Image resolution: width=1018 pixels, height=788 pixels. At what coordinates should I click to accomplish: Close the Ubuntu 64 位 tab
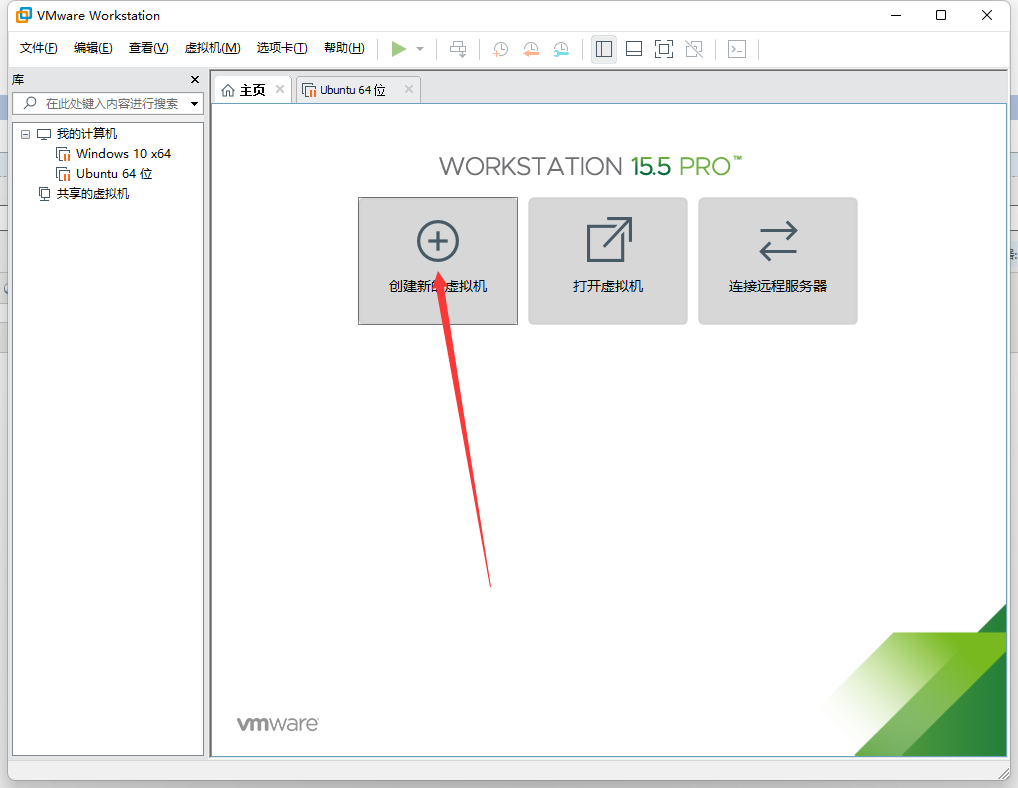pyautogui.click(x=408, y=90)
